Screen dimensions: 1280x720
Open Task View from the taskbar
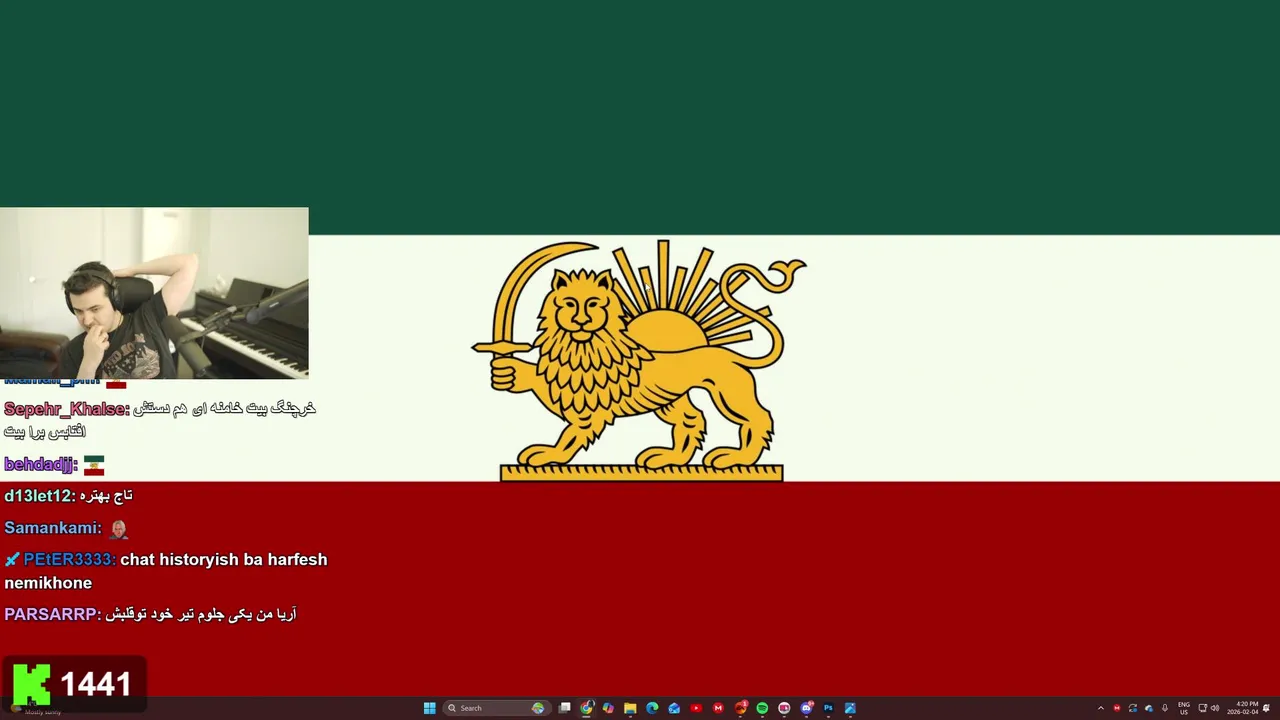[x=564, y=708]
